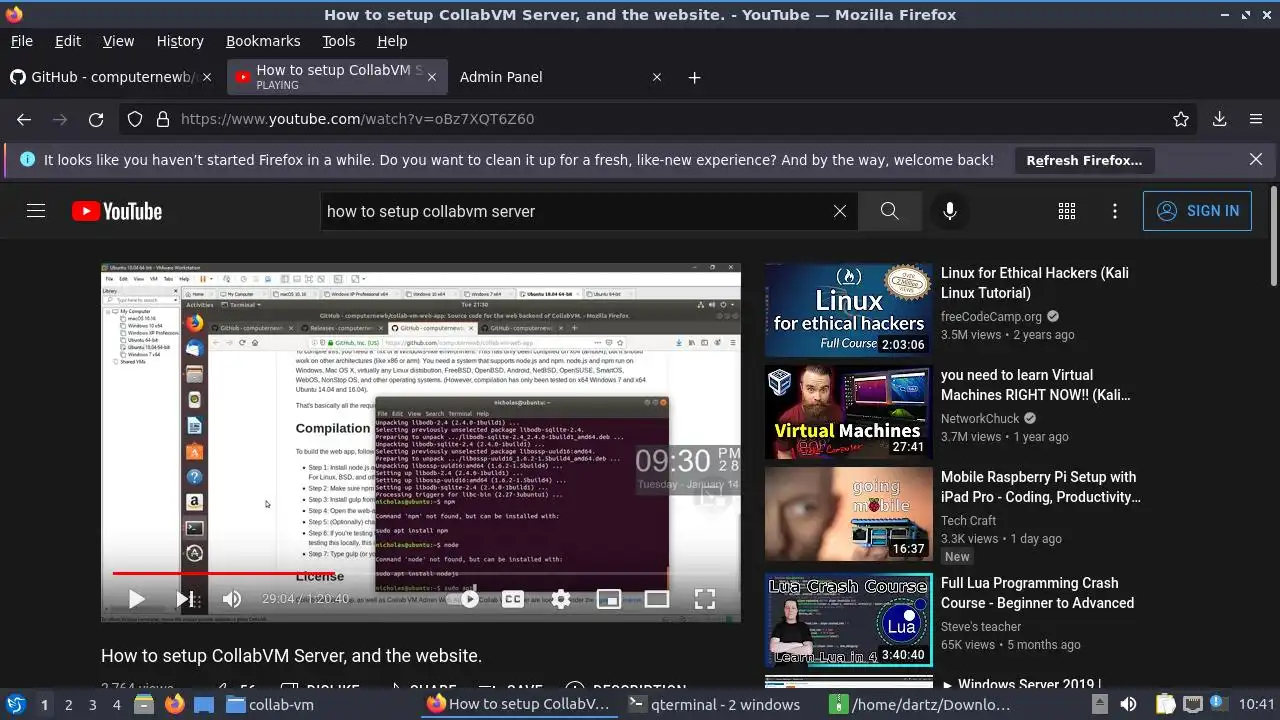Screen dimensions: 1280x720
Task: Open video player settings gear
Action: (x=561, y=599)
